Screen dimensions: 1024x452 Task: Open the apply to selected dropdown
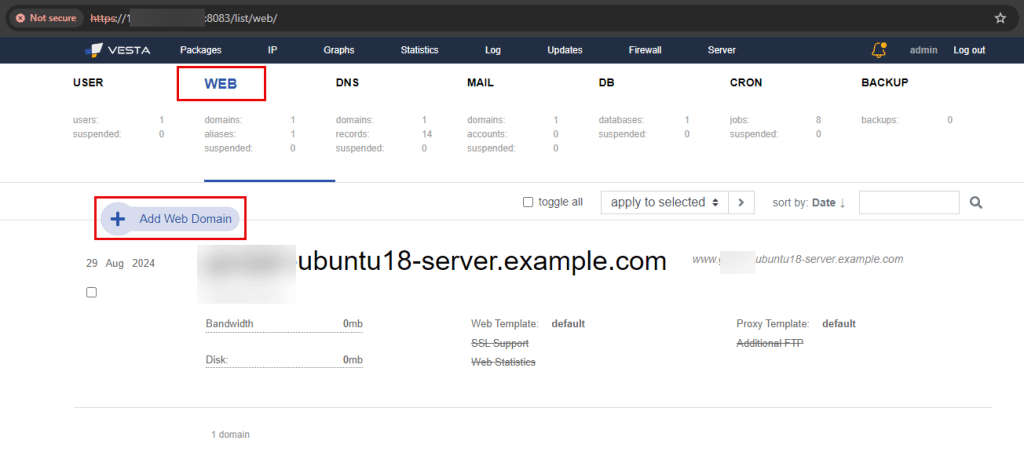[663, 203]
